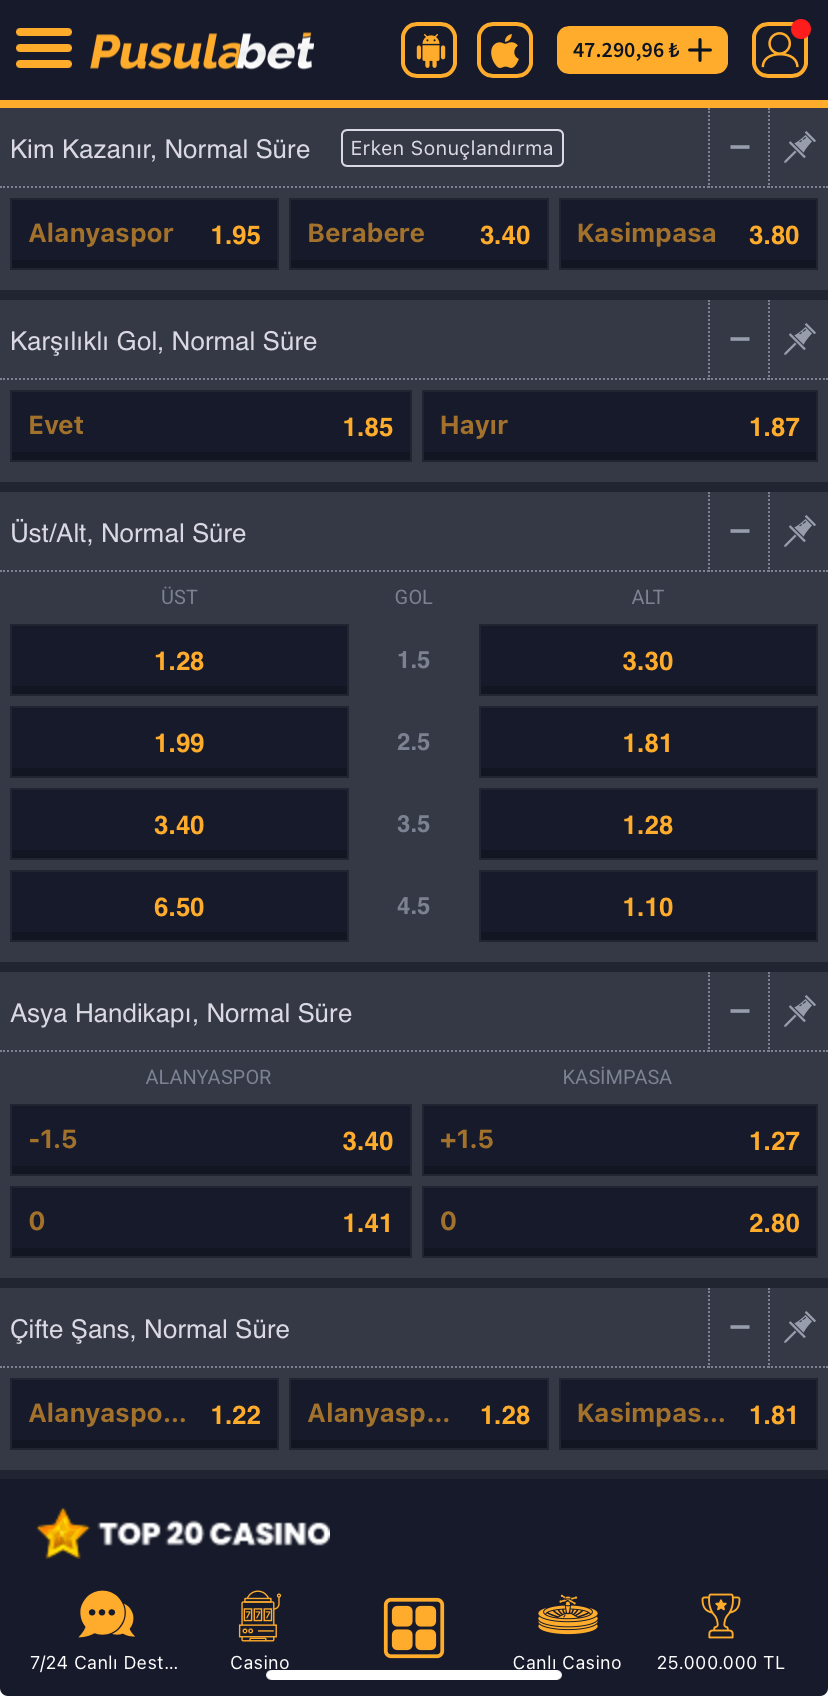Image resolution: width=828 pixels, height=1696 pixels.
Task: Collapse the Karşılıklı Gol section
Action: point(739,339)
